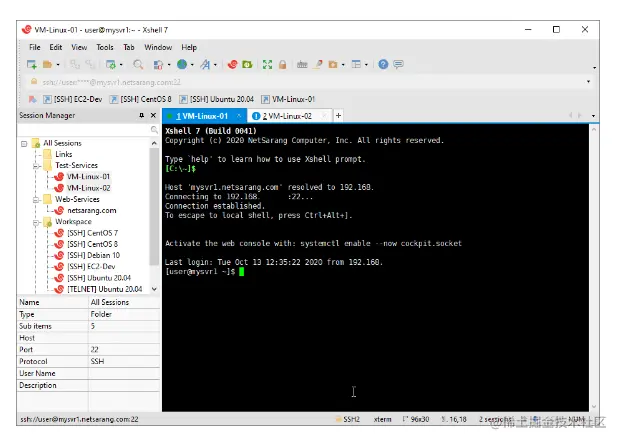
Task: Click the lock screen padlock icon
Action: pyautogui.click(x=282, y=64)
